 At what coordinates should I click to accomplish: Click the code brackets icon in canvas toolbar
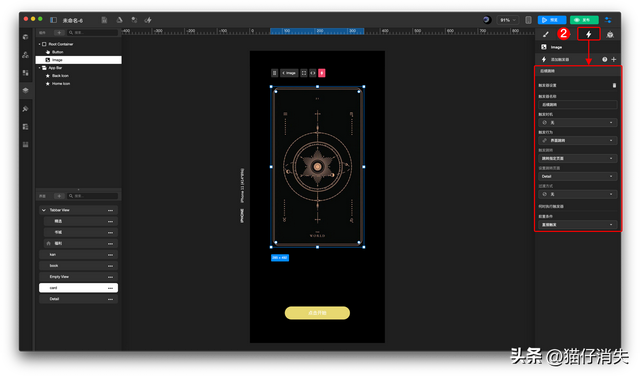313,73
